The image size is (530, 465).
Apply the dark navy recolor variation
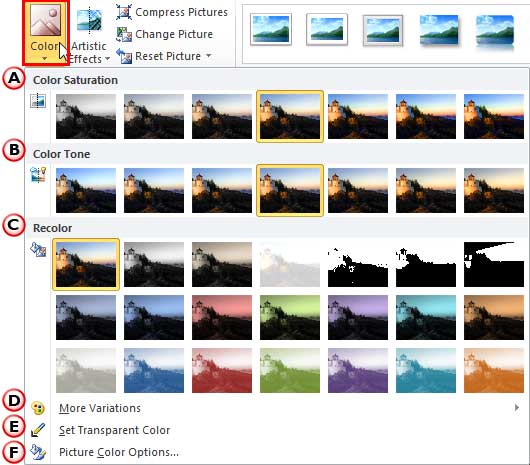point(86,317)
